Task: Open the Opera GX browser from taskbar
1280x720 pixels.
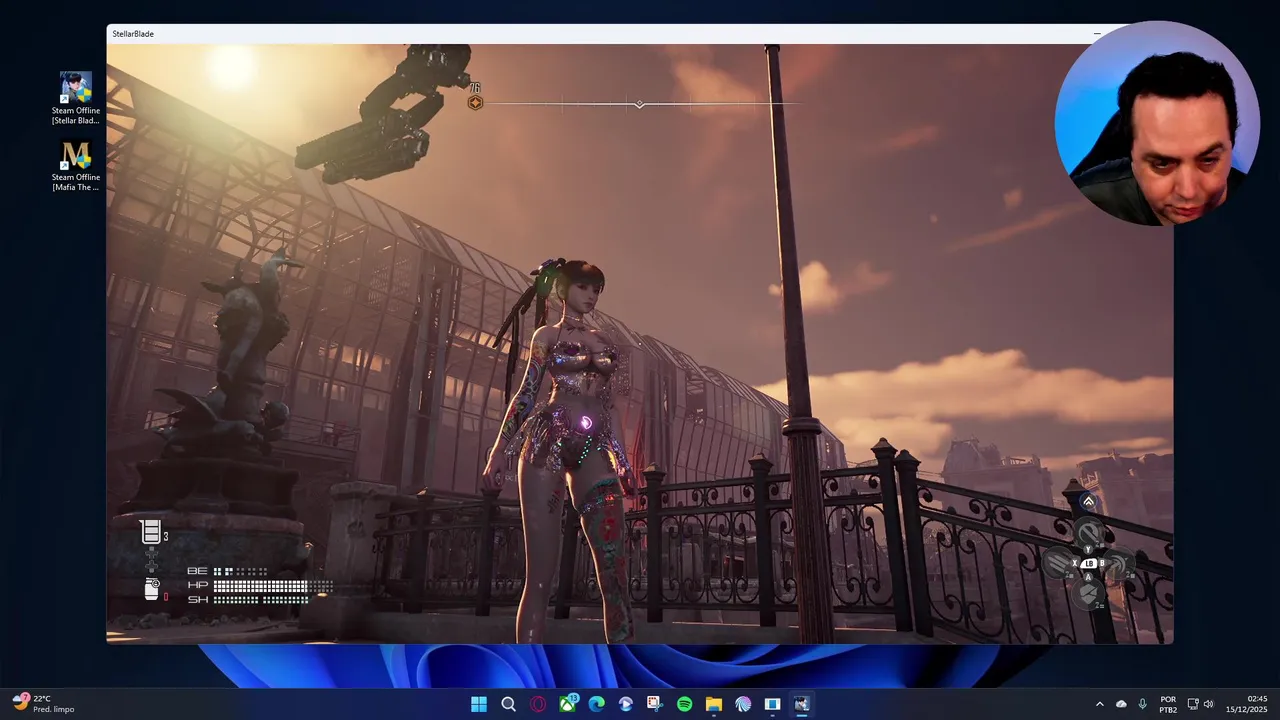Action: tap(538, 704)
